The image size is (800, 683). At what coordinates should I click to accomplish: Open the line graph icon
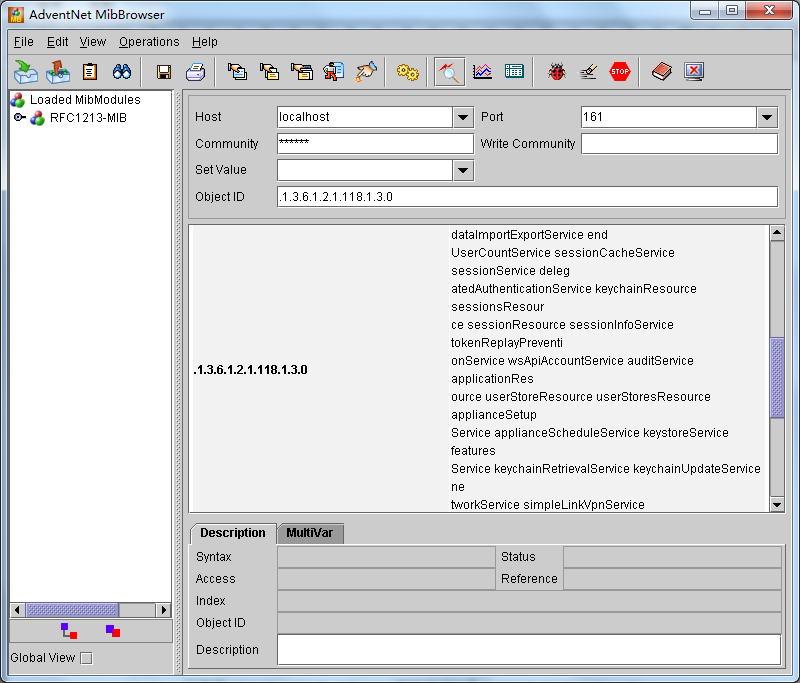(482, 71)
